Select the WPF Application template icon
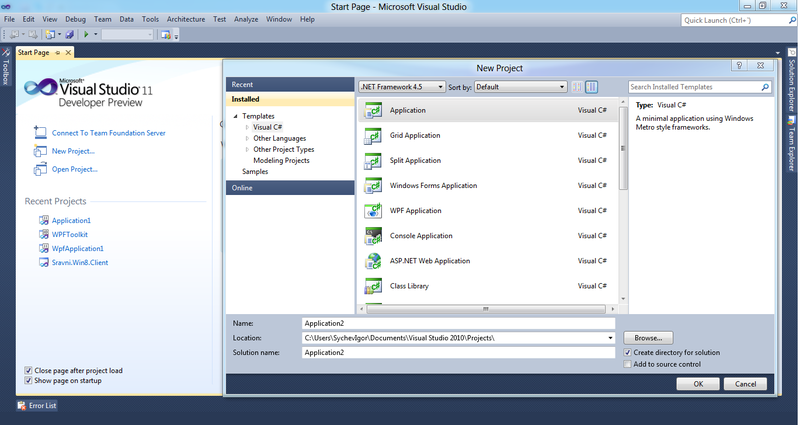This screenshot has height=425, width=800. pyautogui.click(x=373, y=210)
